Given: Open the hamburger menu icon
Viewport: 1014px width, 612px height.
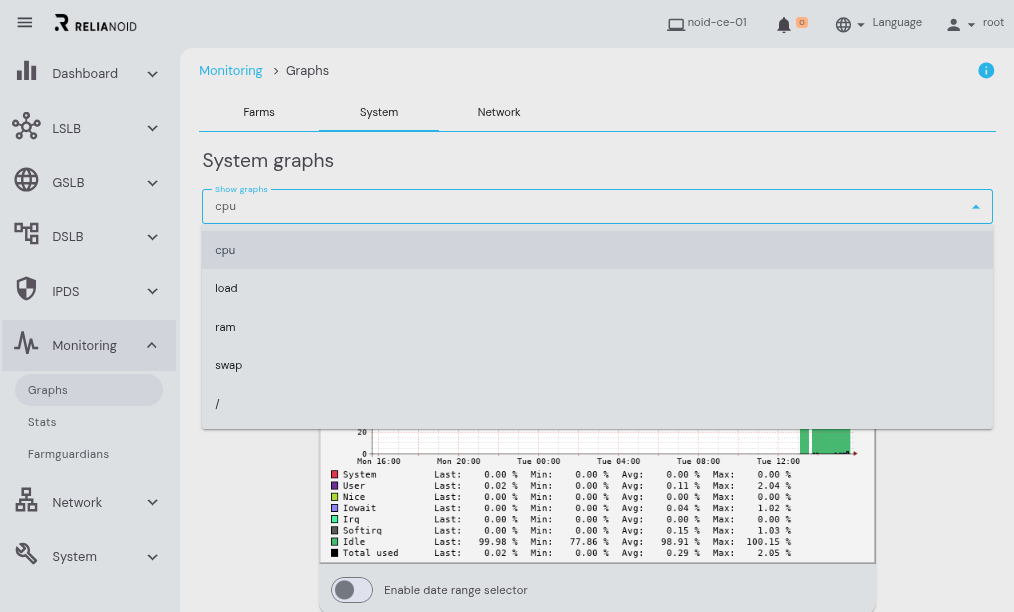Looking at the screenshot, I should (25, 23).
